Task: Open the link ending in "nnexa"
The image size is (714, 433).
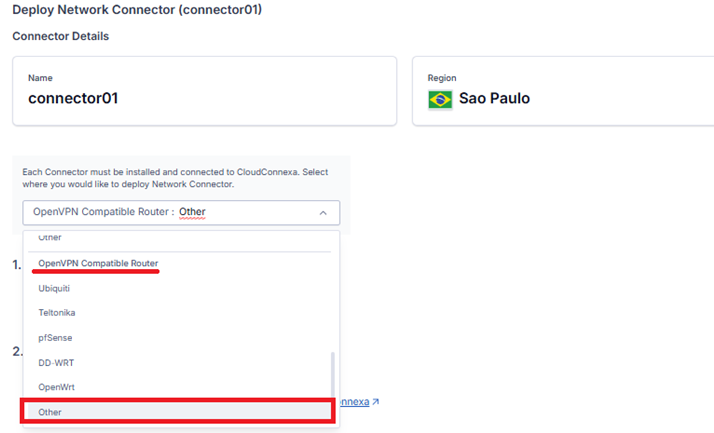Action: [x=354, y=402]
